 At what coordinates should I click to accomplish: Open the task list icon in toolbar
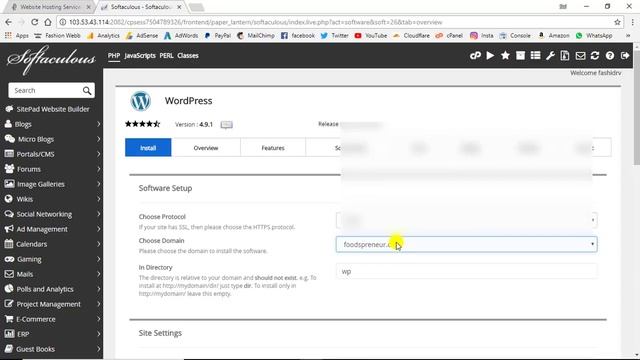pos(536,56)
